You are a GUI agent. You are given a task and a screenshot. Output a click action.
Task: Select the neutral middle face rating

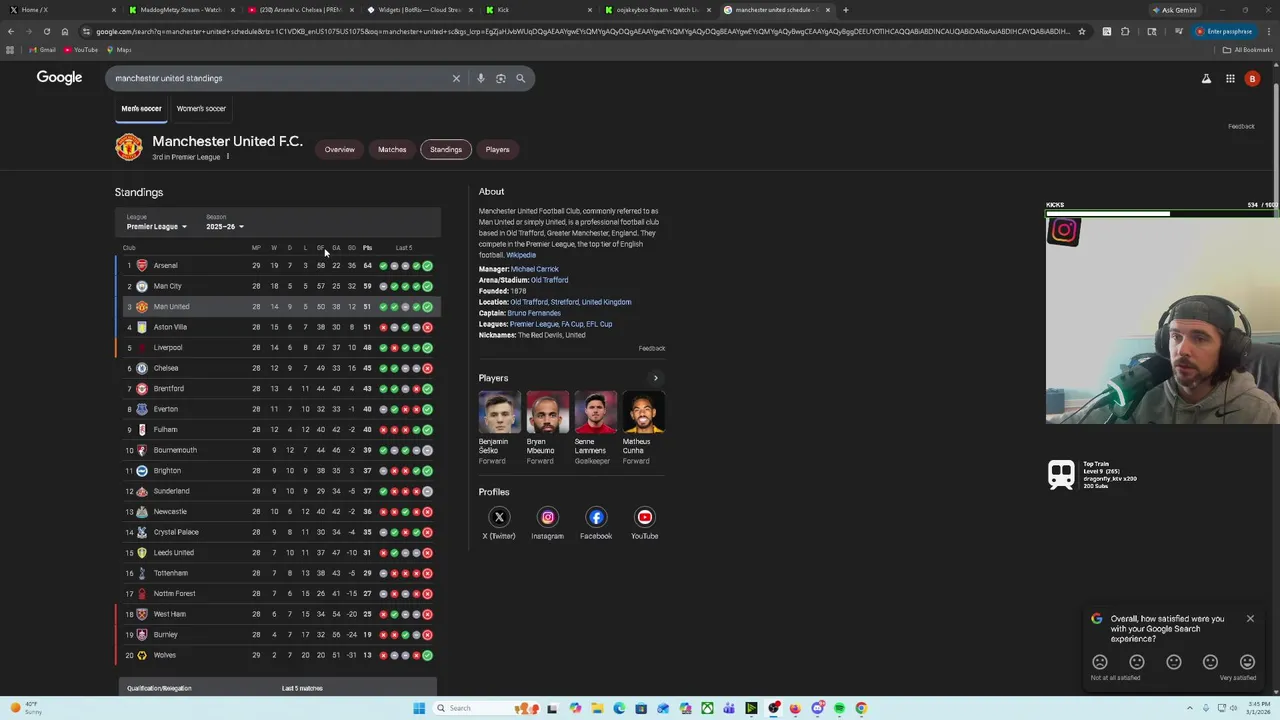[1174, 662]
